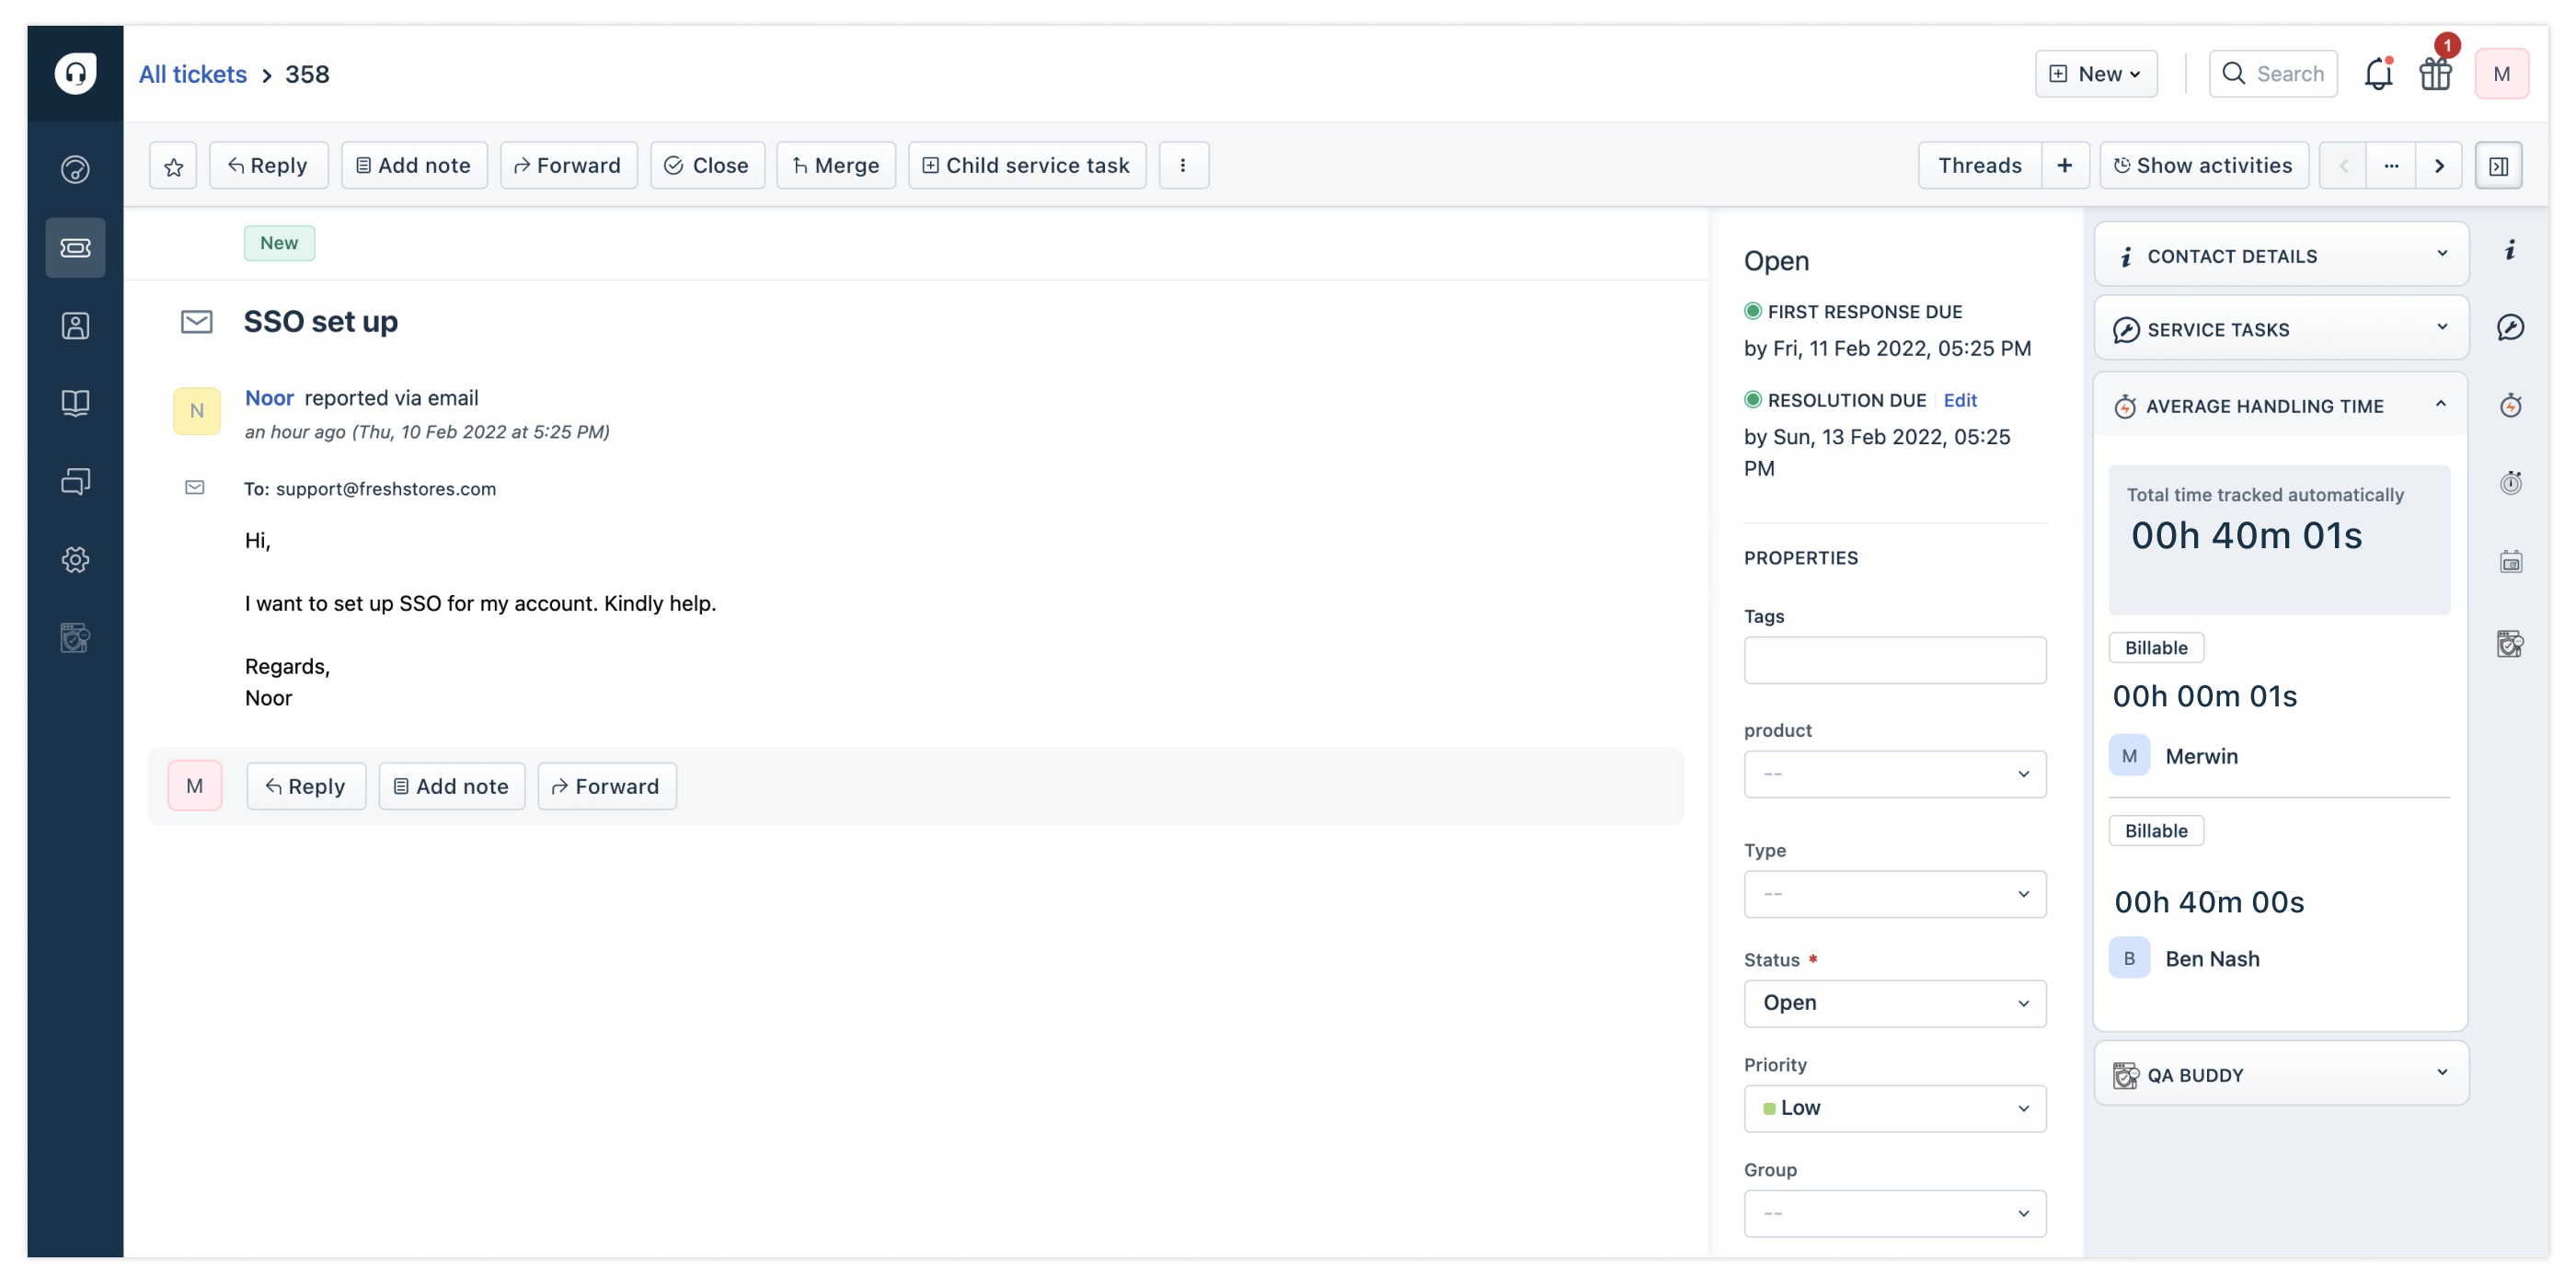Open the Priority dropdown showing Low
Viewport: 2576px width, 1284px height.
tap(1894, 1108)
